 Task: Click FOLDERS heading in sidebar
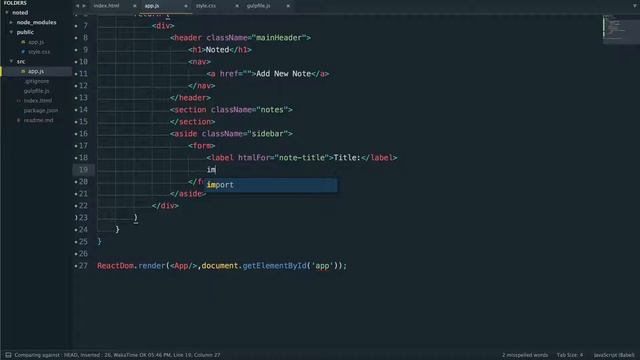point(15,3)
